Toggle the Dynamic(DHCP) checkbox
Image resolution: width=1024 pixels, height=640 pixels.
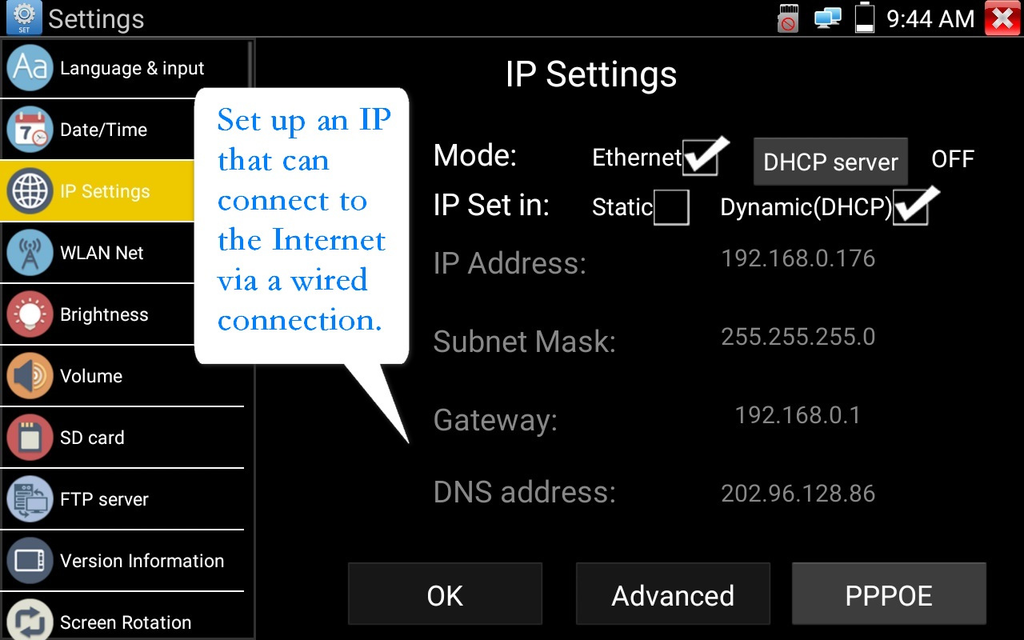tap(911, 207)
